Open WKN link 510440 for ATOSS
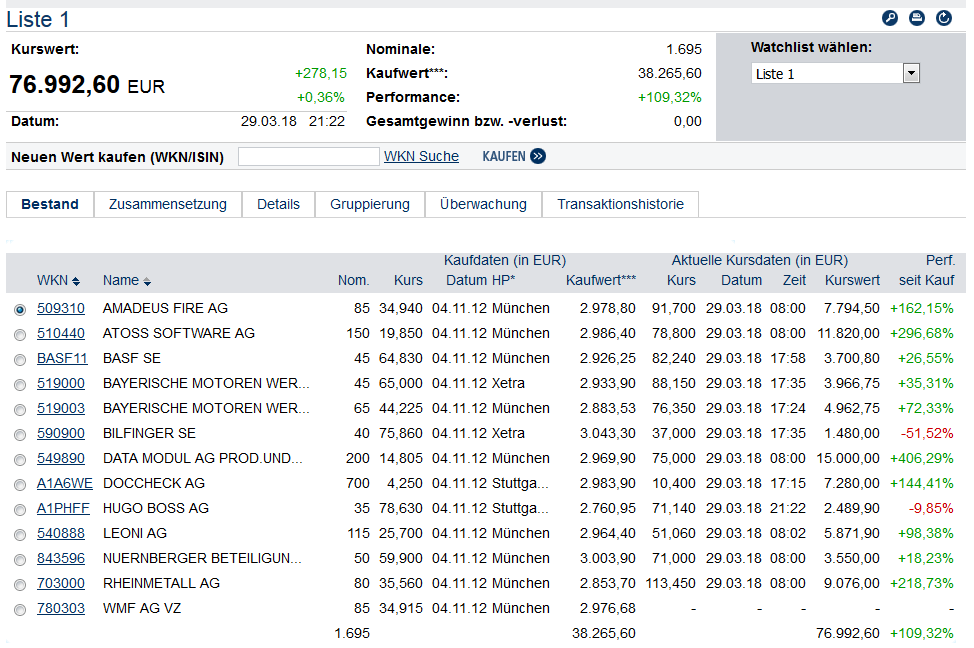 (x=61, y=333)
